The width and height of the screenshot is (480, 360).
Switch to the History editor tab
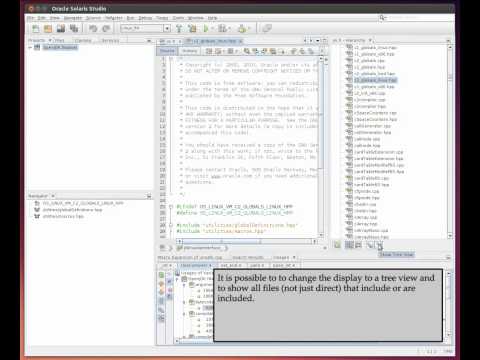click(x=189, y=51)
